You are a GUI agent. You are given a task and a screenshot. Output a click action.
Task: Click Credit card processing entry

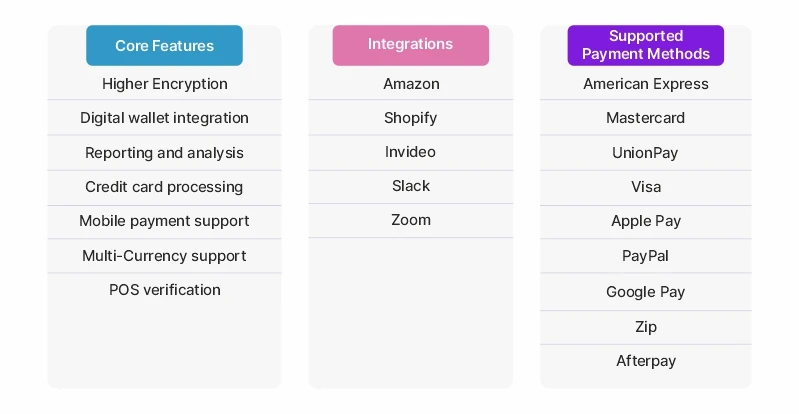click(164, 187)
